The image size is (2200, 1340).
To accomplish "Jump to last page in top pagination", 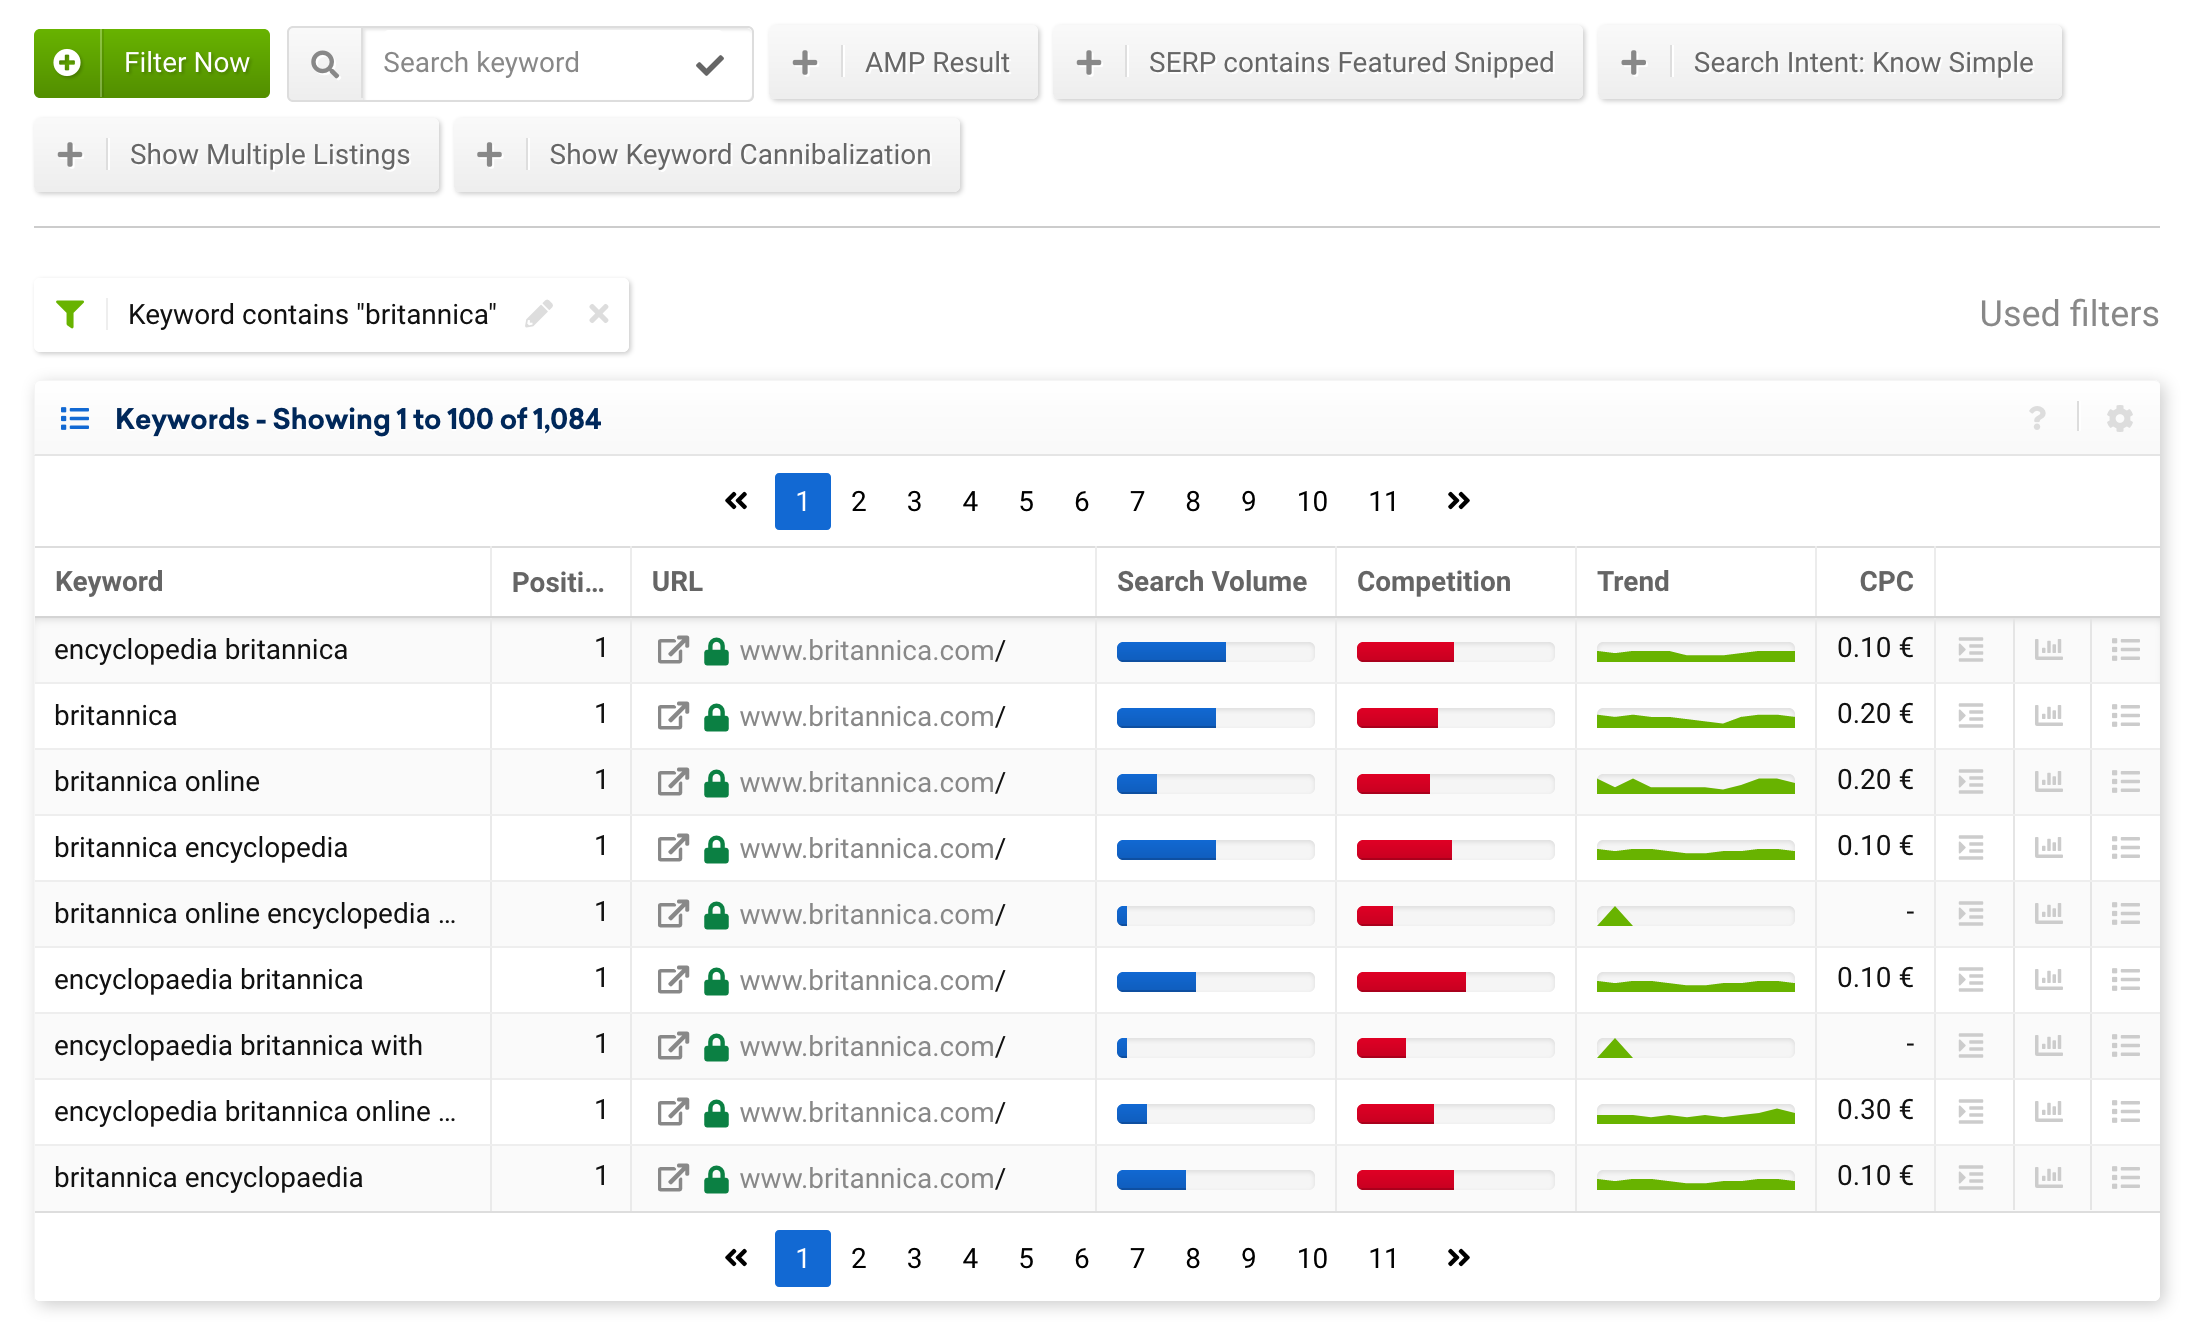I will 1459,501.
